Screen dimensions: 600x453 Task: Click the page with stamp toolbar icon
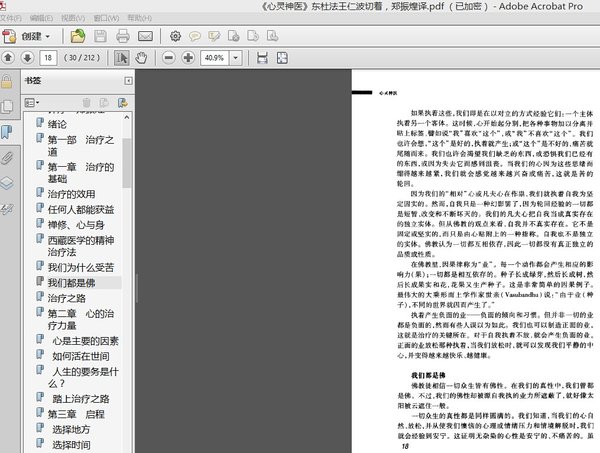(272, 36)
